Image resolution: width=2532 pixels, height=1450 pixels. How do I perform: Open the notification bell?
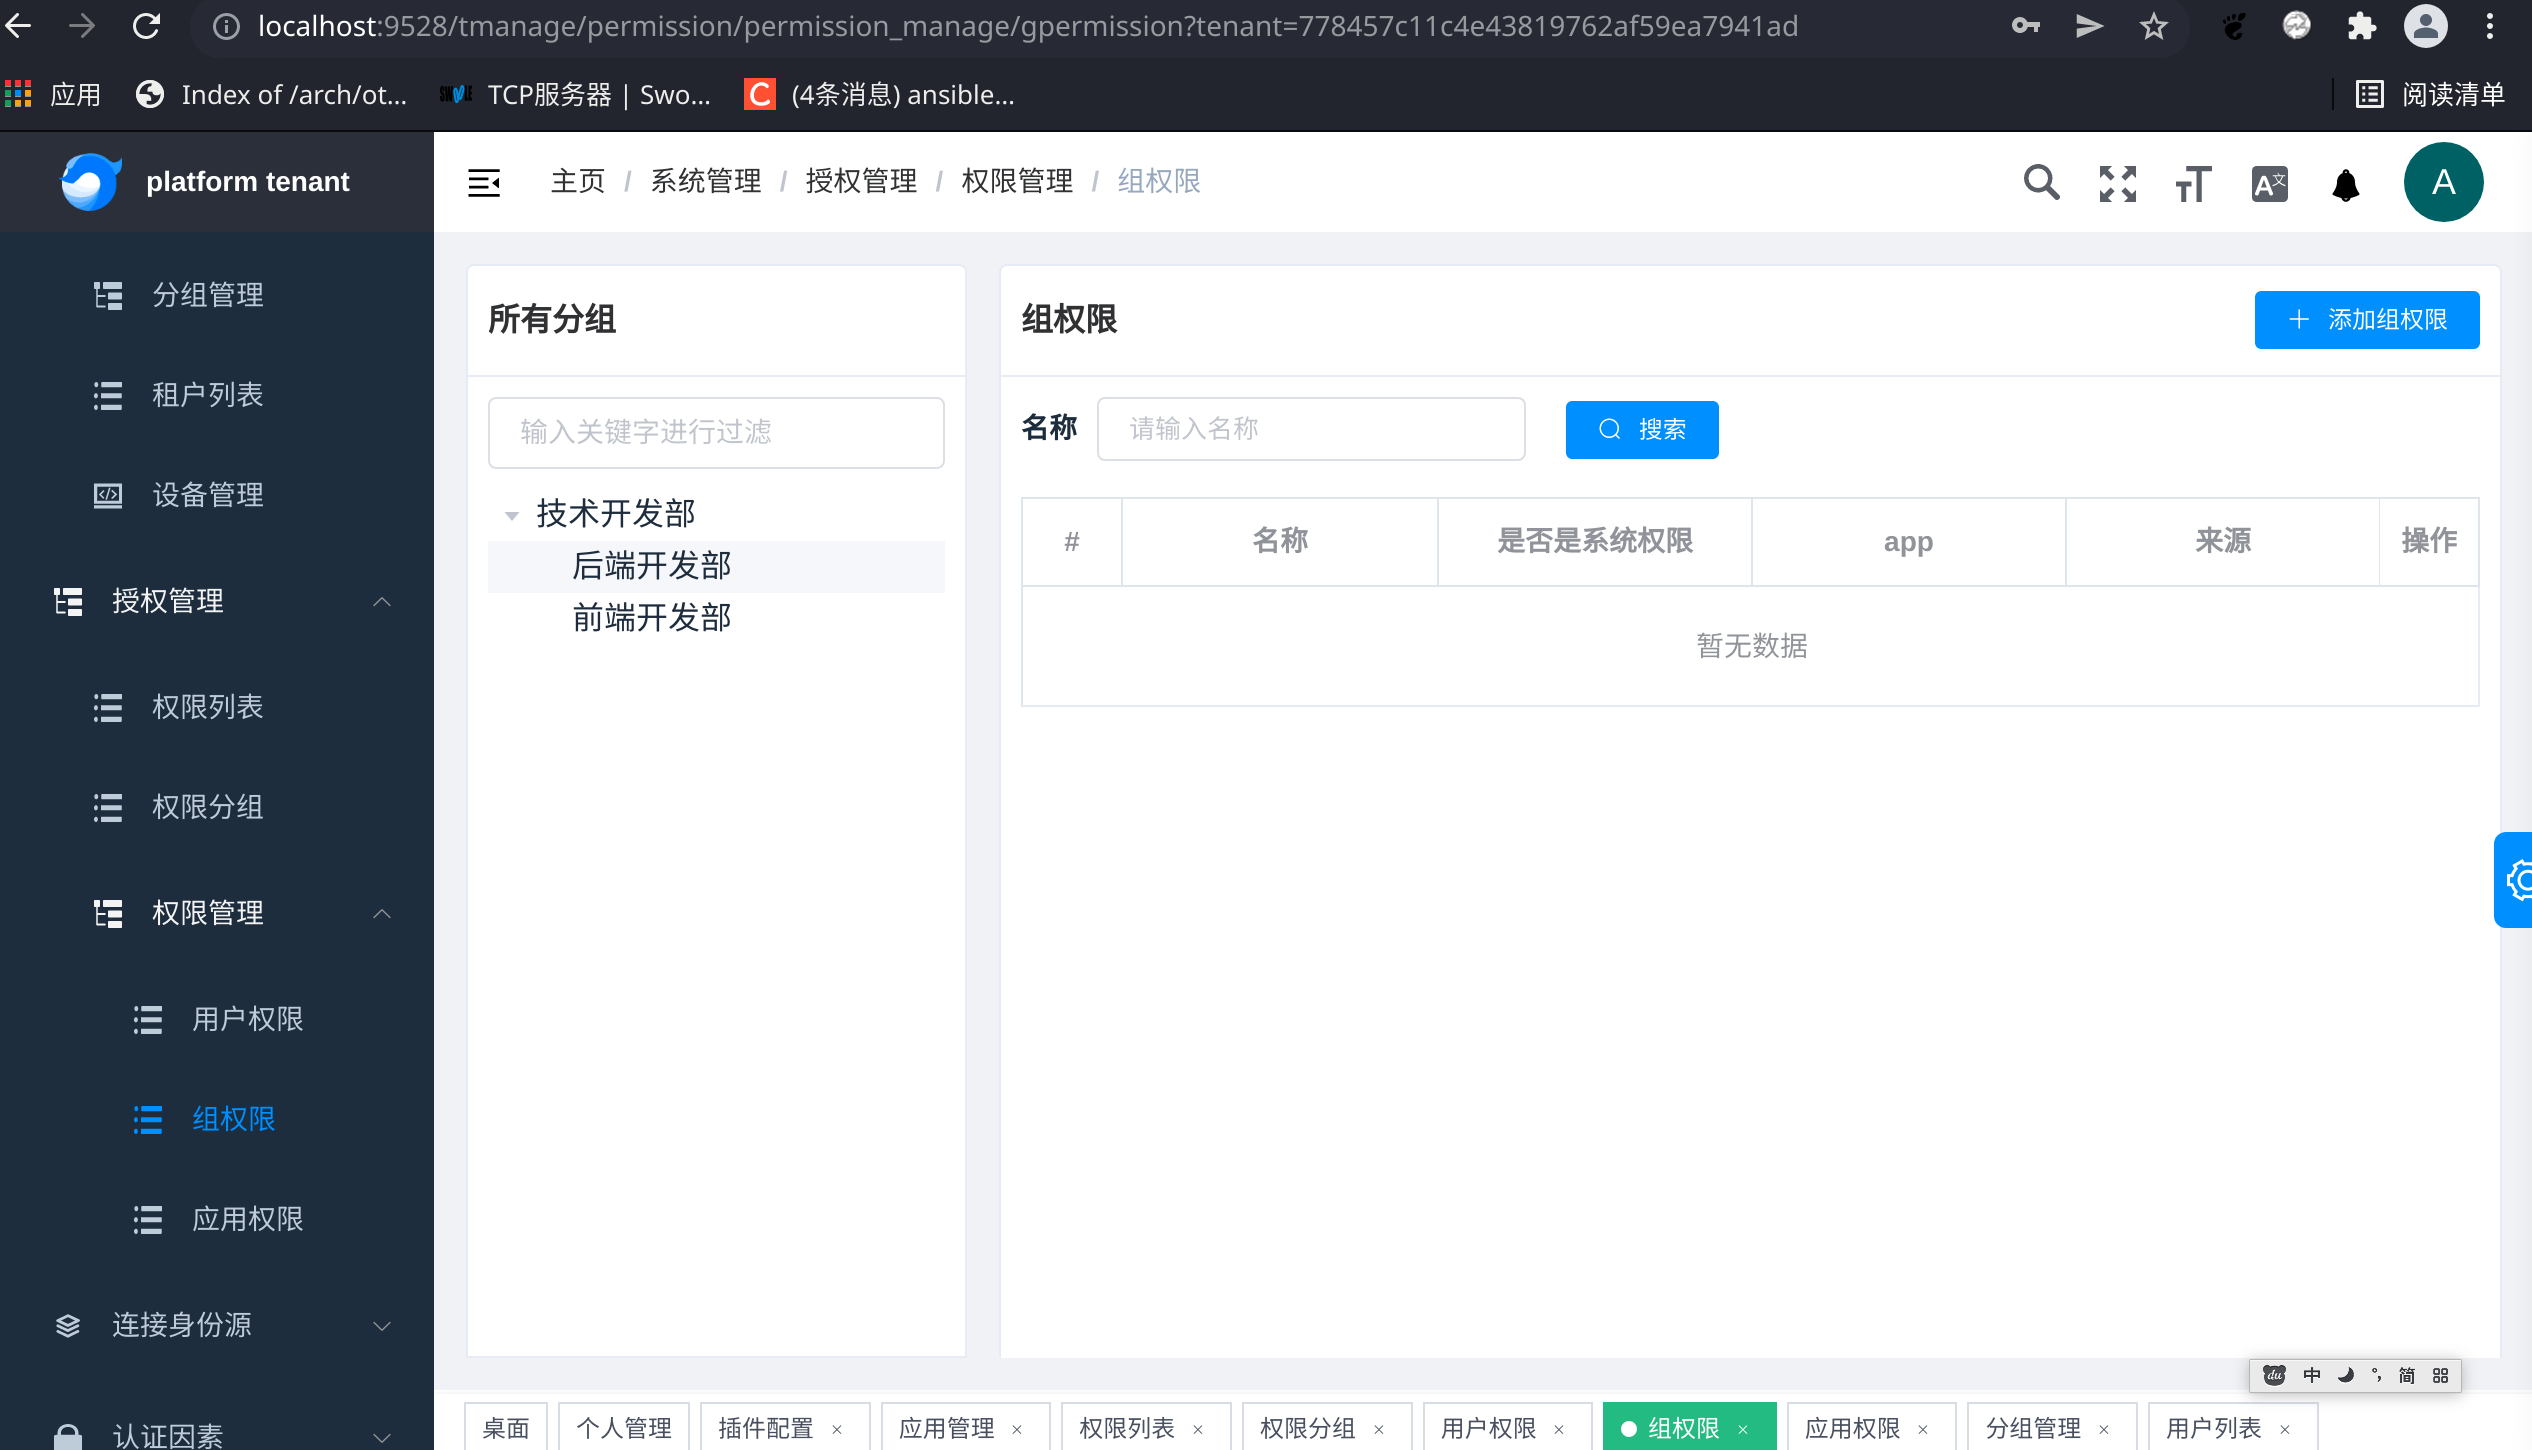click(x=2345, y=183)
